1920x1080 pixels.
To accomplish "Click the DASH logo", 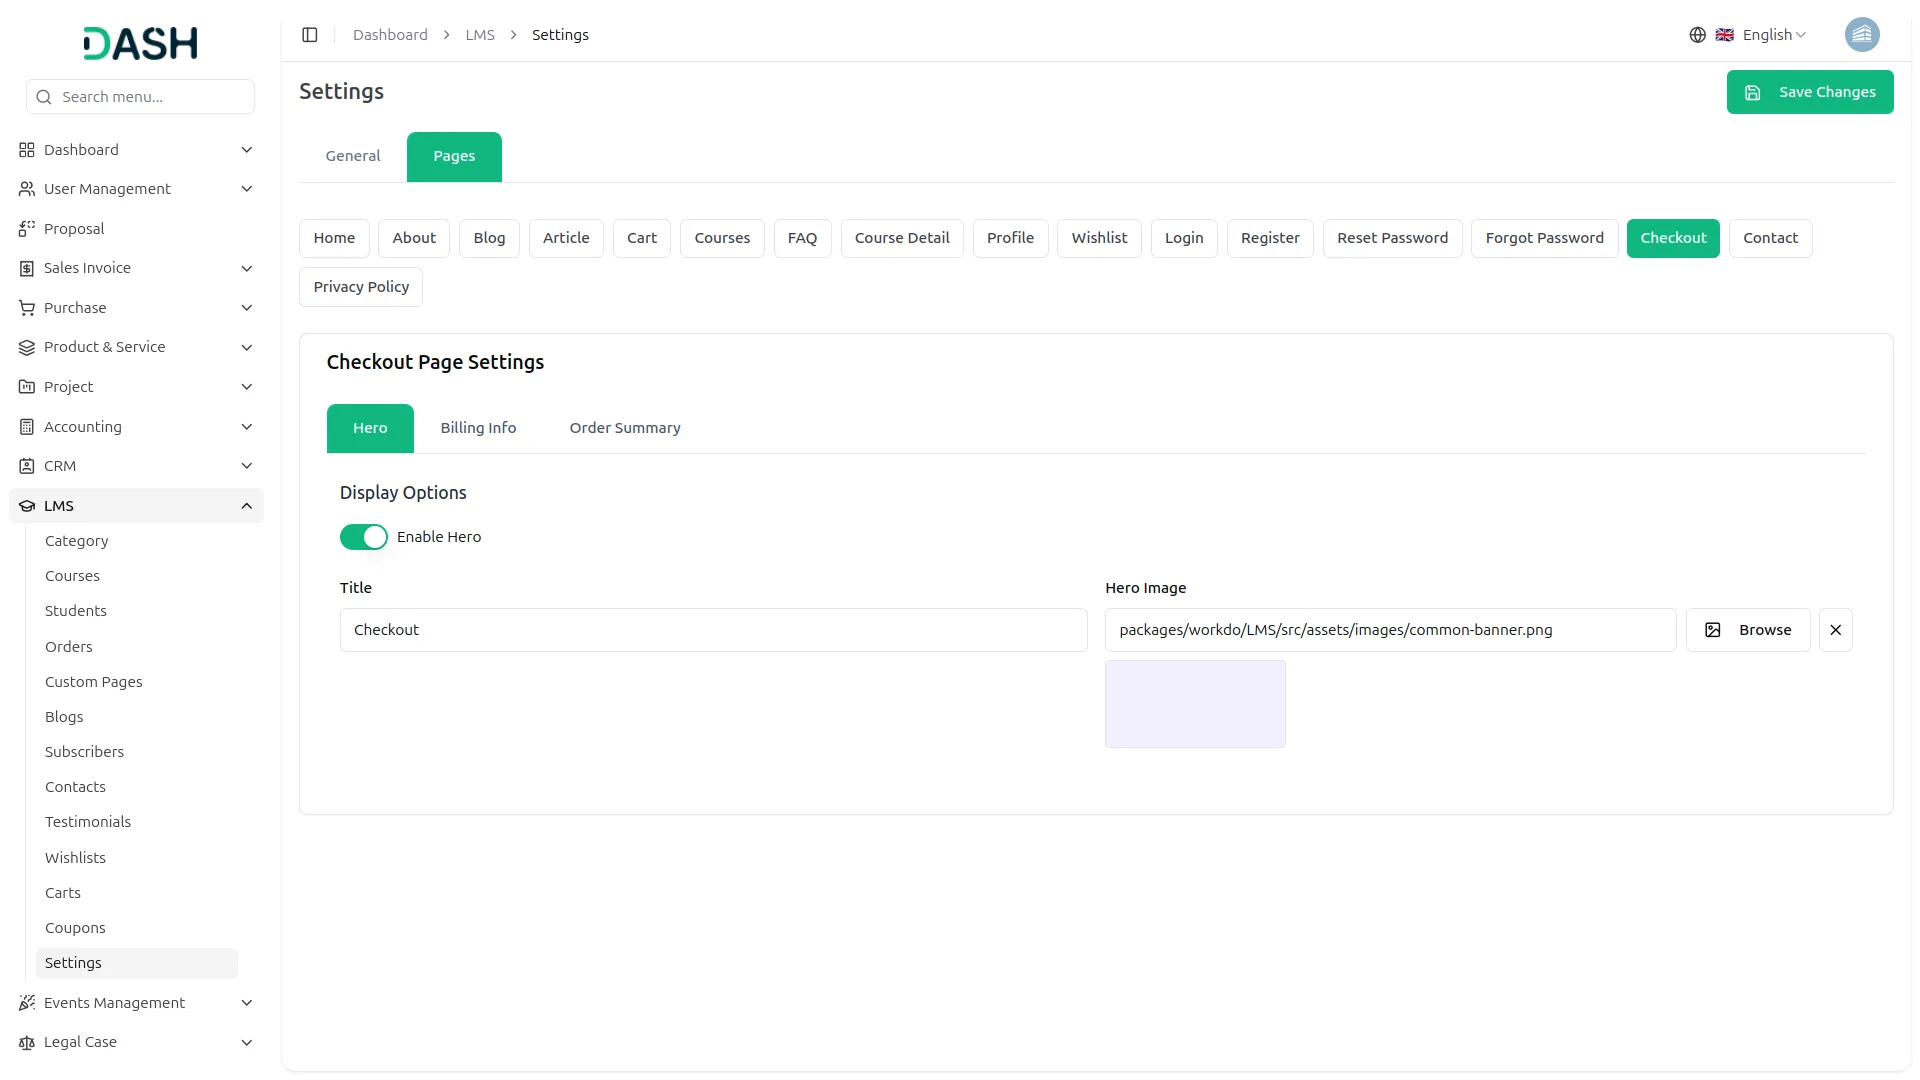I will click(140, 43).
